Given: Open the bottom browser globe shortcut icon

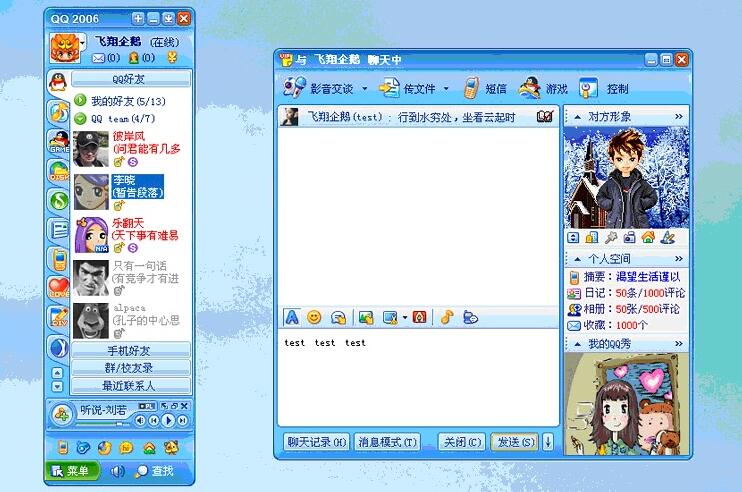Looking at the screenshot, I should (x=104, y=447).
